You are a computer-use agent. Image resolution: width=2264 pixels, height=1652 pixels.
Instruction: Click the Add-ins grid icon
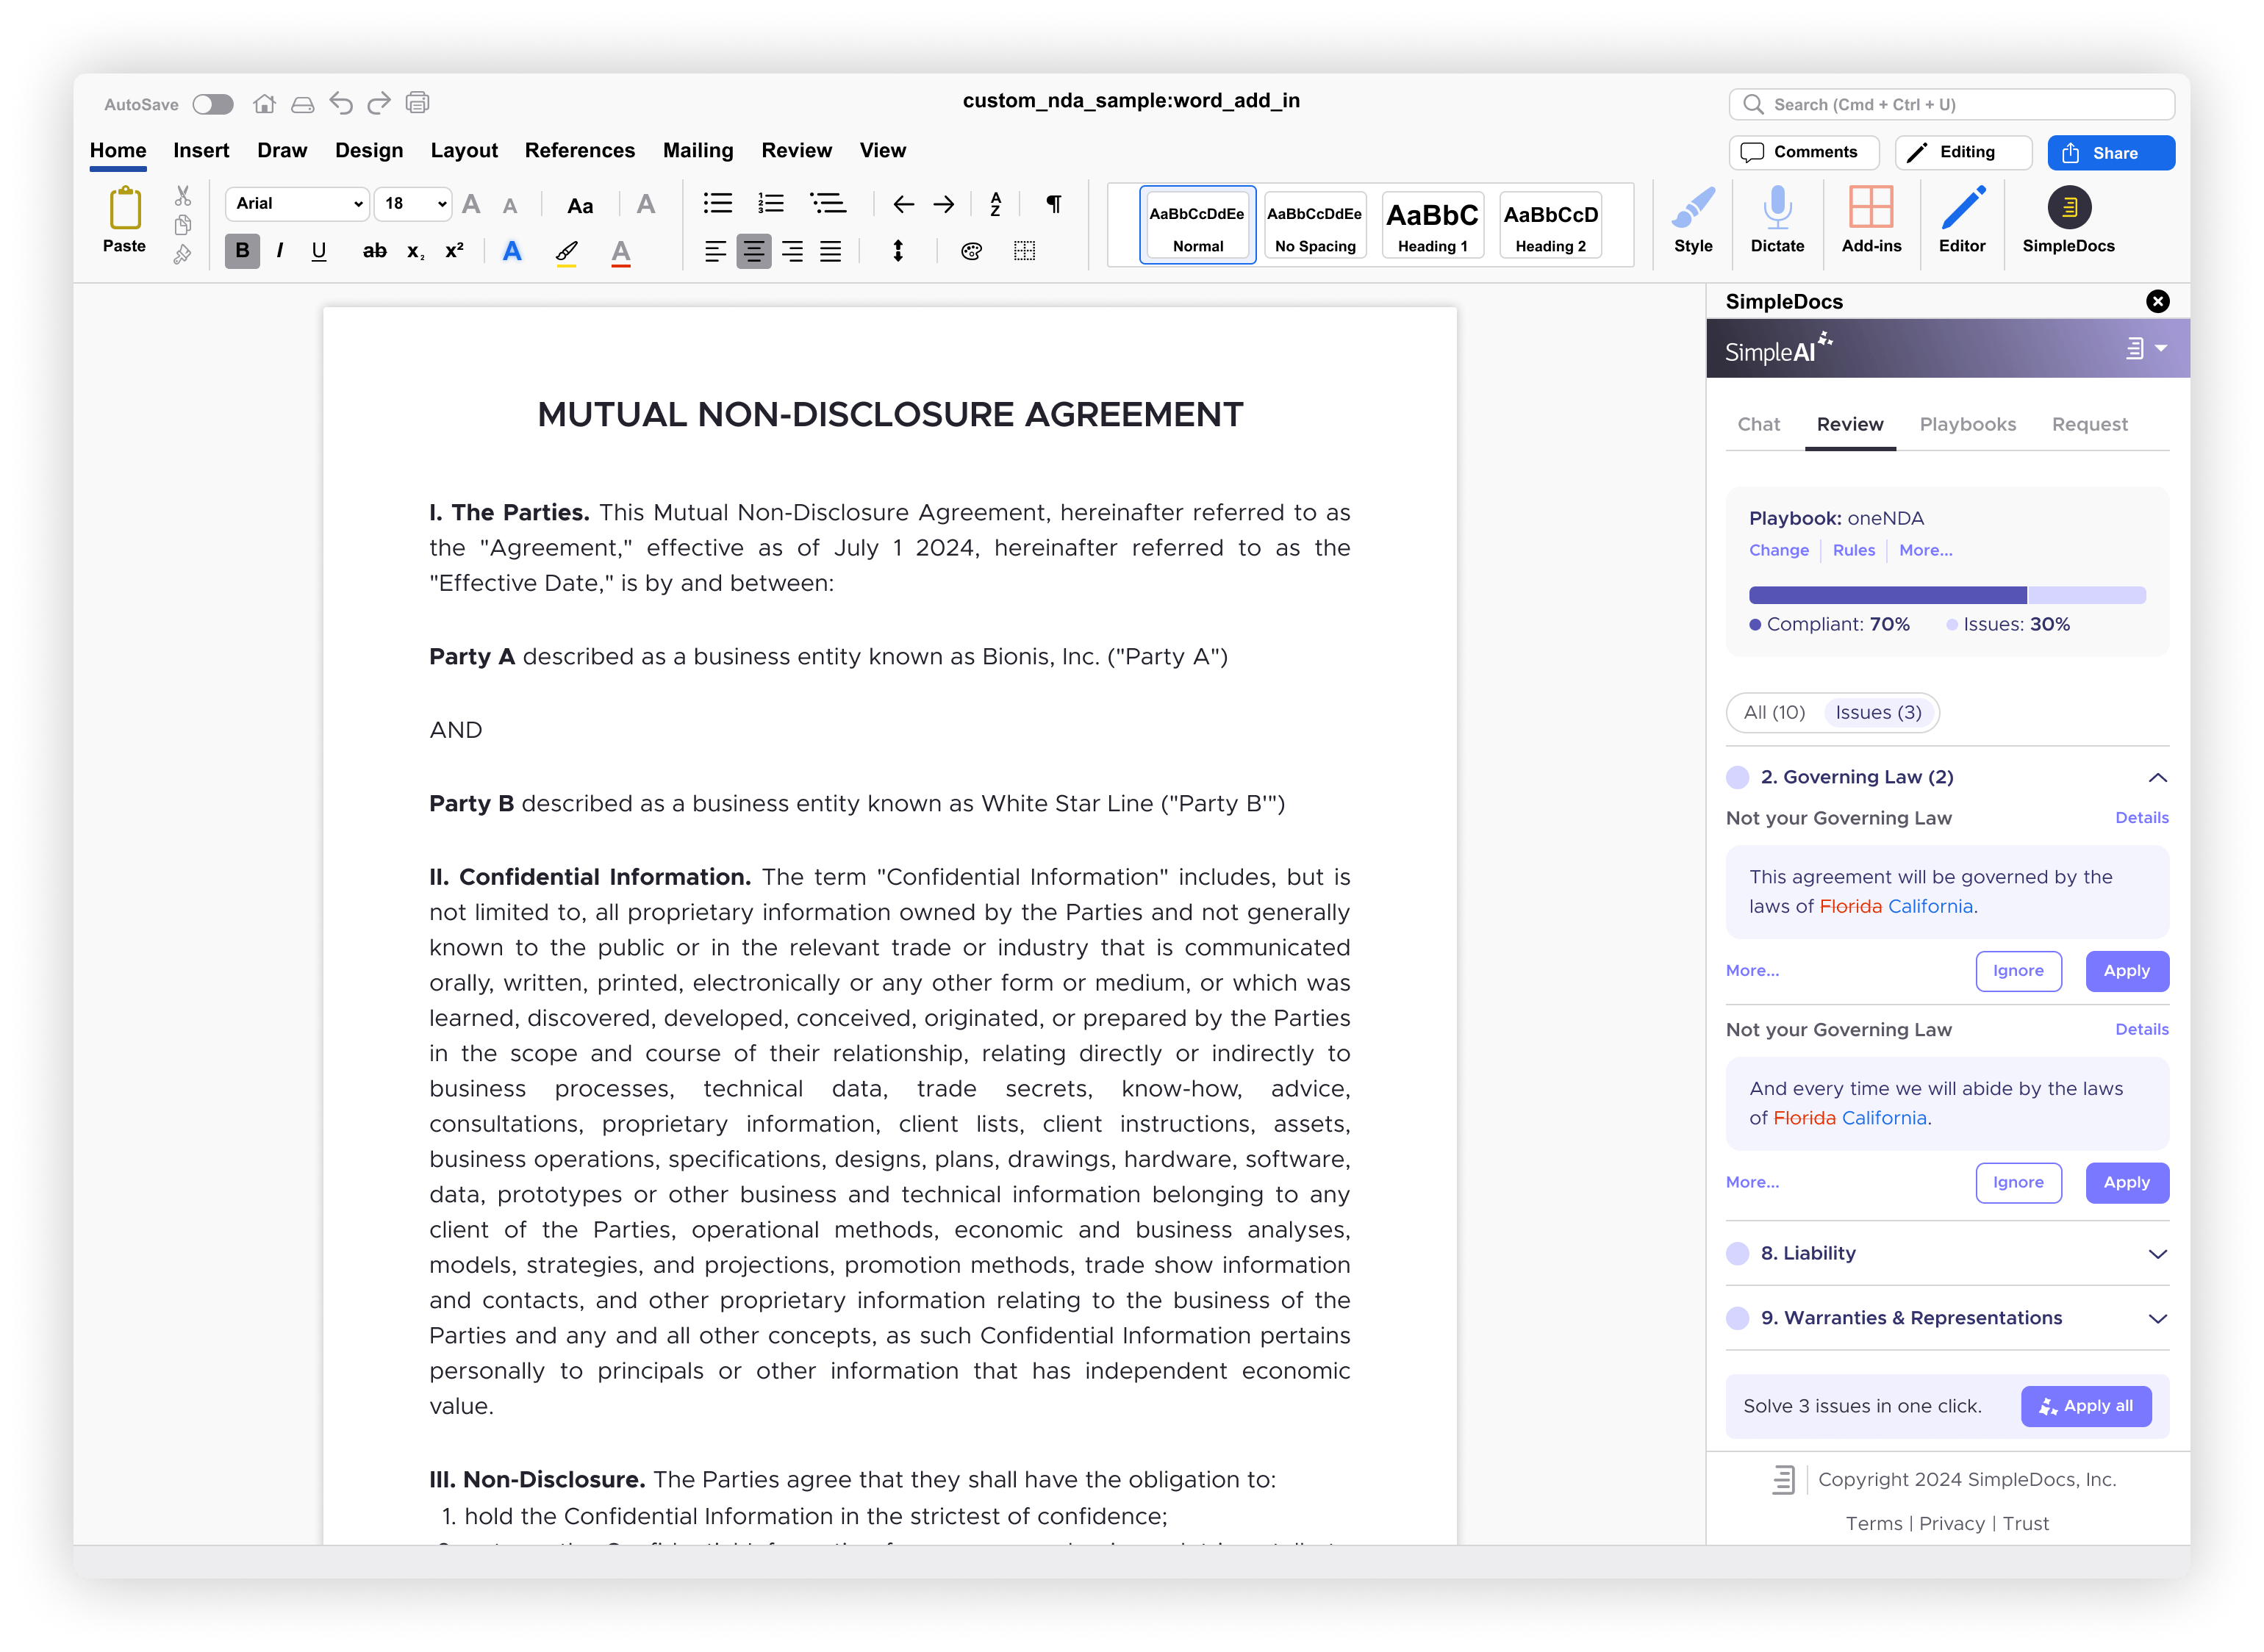(1870, 208)
